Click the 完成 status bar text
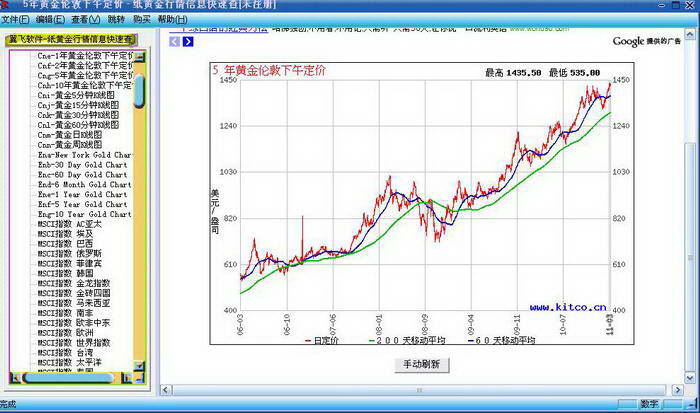The height and width of the screenshot is (413, 700). pyautogui.click(x=8, y=404)
